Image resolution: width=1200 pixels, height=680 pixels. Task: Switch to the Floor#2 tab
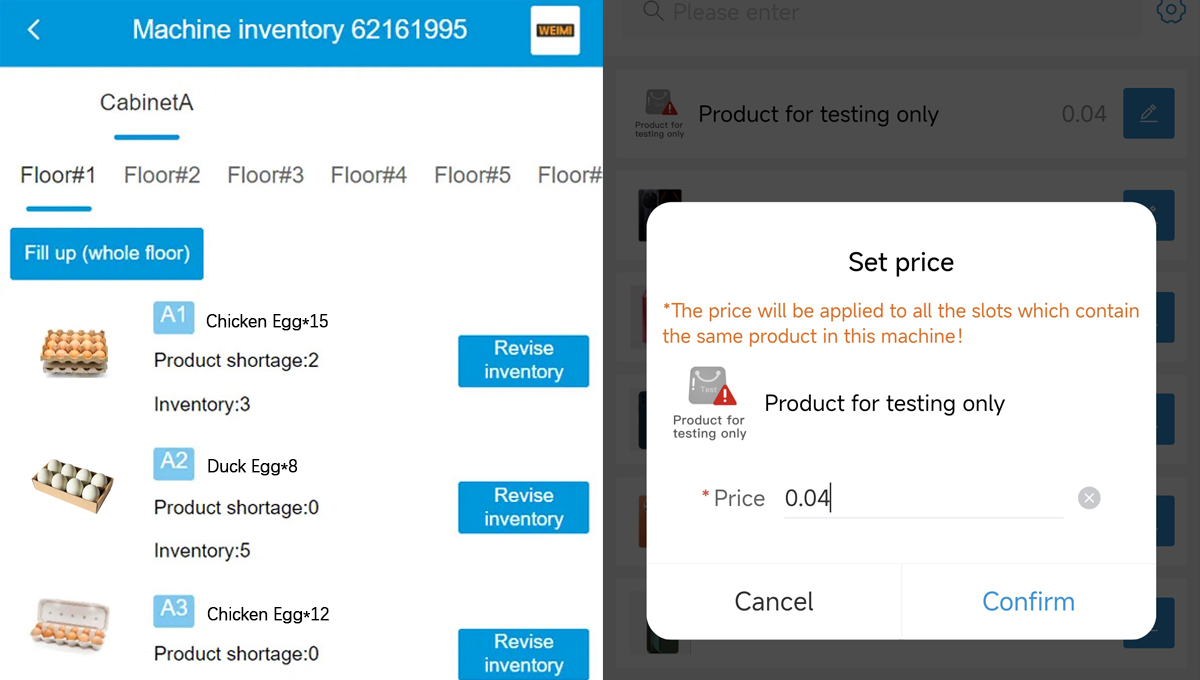pos(162,175)
